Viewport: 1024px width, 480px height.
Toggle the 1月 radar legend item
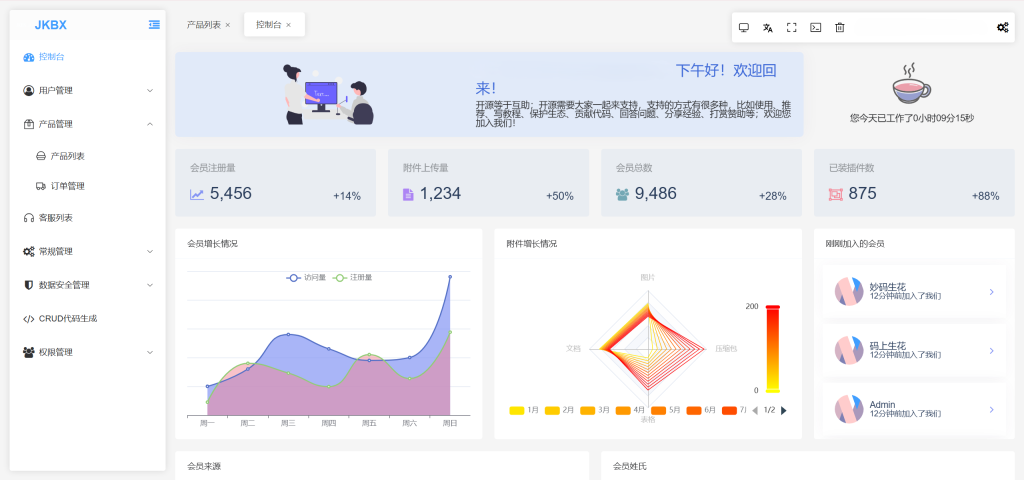[x=524, y=410]
